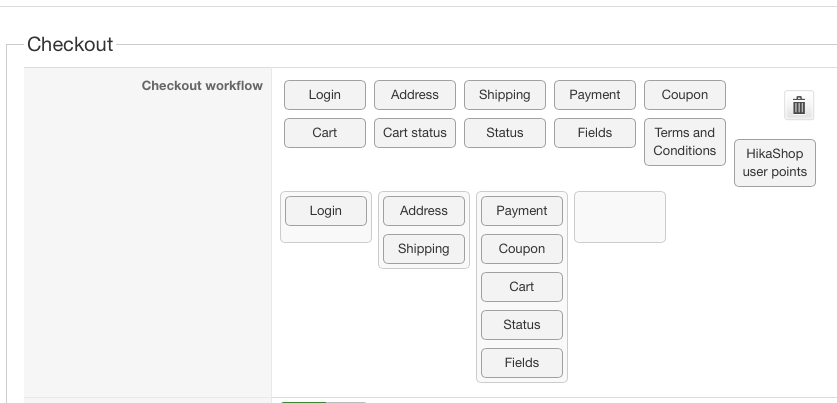The width and height of the screenshot is (837, 403).
Task: Select the Login block in available list
Action: 325,95
